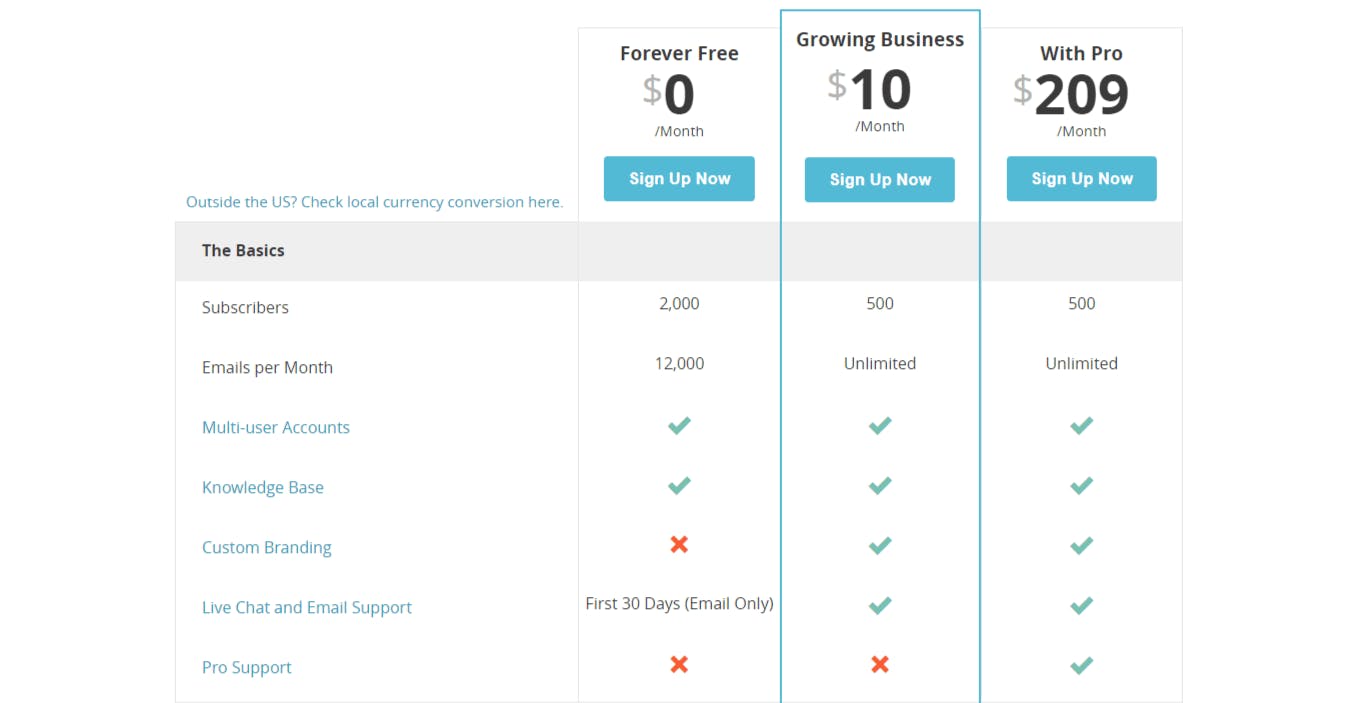
Task: Click With Pro checkmark for Pro Support
Action: tap(1081, 666)
